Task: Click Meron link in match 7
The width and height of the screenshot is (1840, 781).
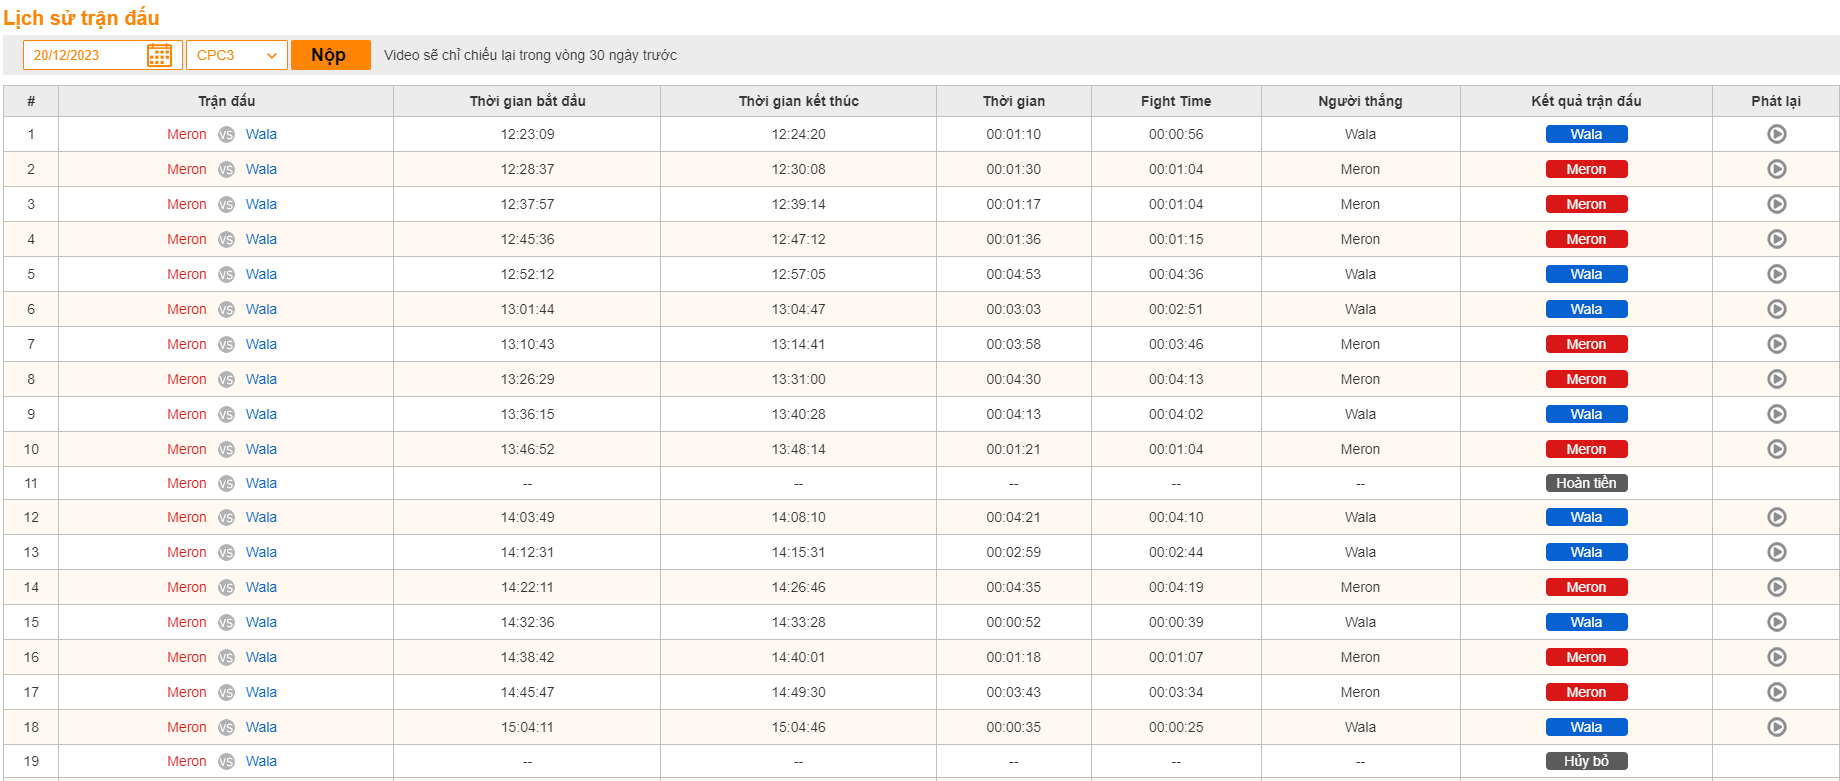Action: click(x=187, y=344)
